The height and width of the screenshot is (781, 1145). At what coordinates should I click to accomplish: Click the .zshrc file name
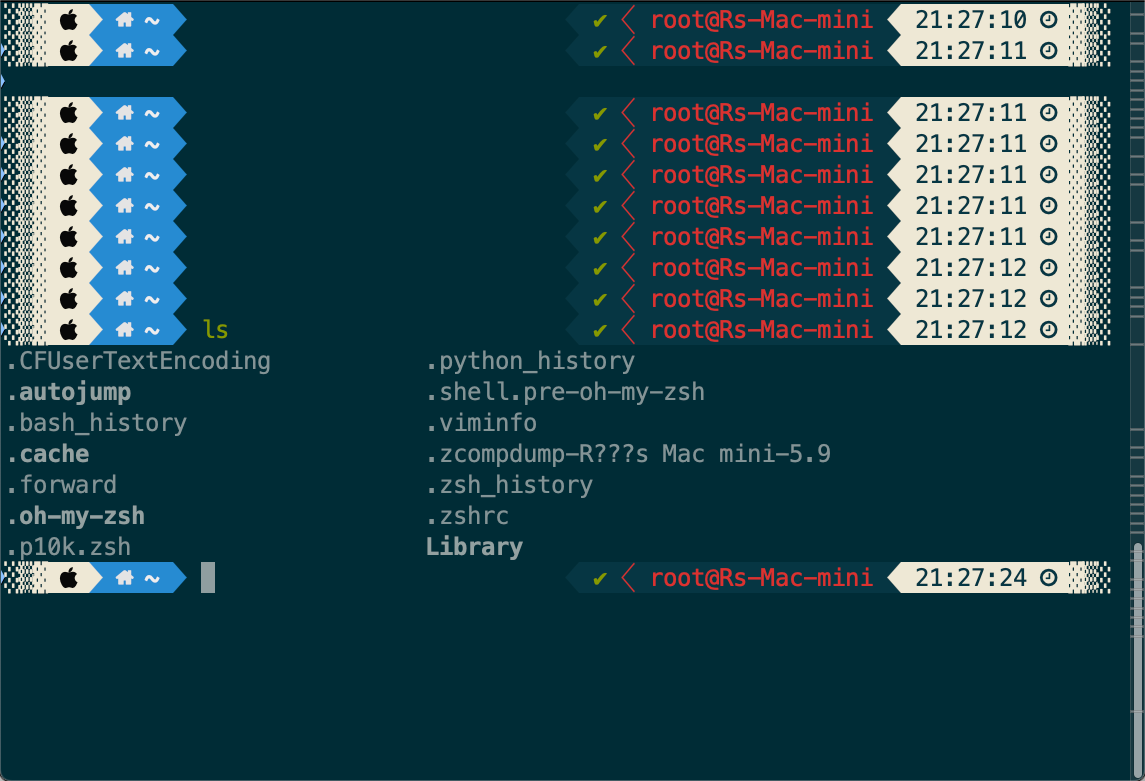[x=467, y=516]
